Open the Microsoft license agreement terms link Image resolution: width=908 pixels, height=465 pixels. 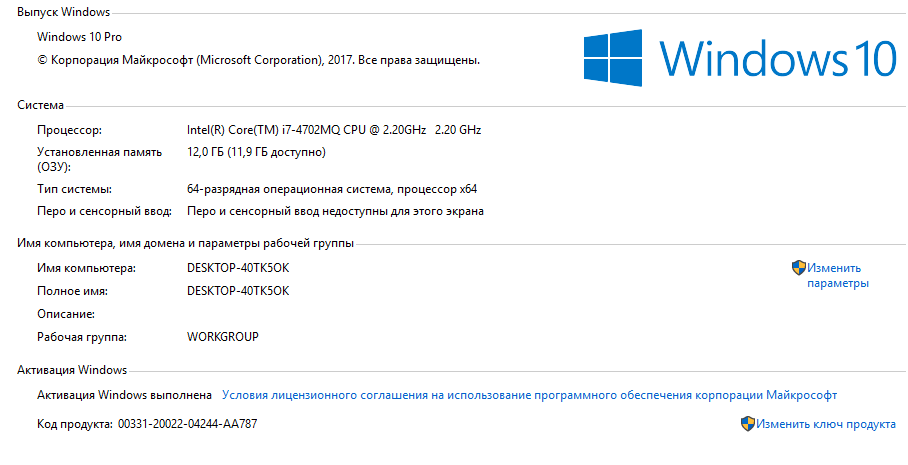coord(529,395)
